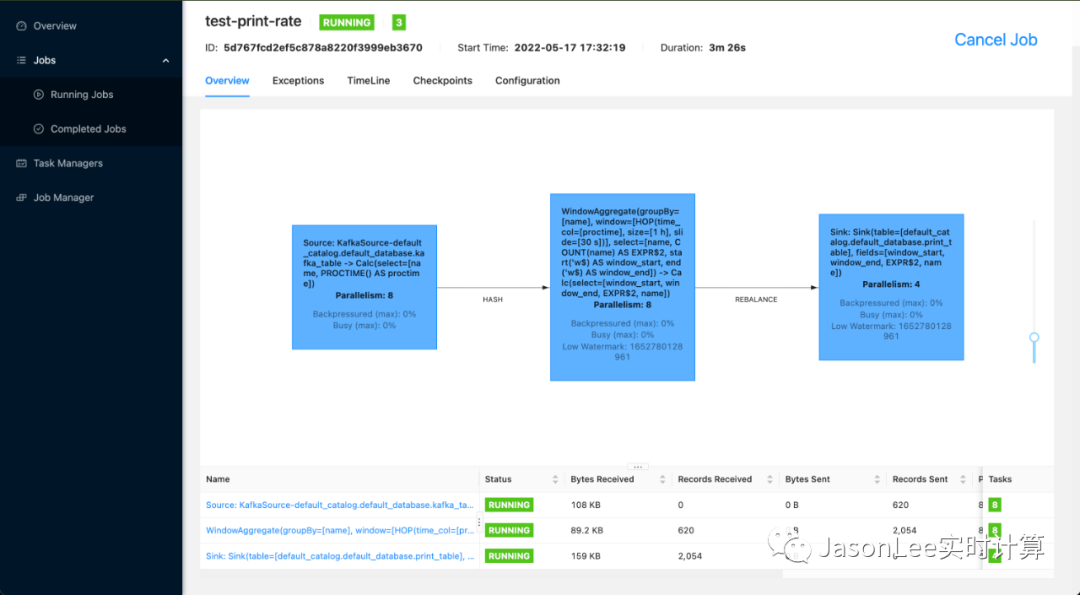Click Records Sent value 620 in Source row
Image resolution: width=1080 pixels, height=595 pixels.
pos(900,505)
